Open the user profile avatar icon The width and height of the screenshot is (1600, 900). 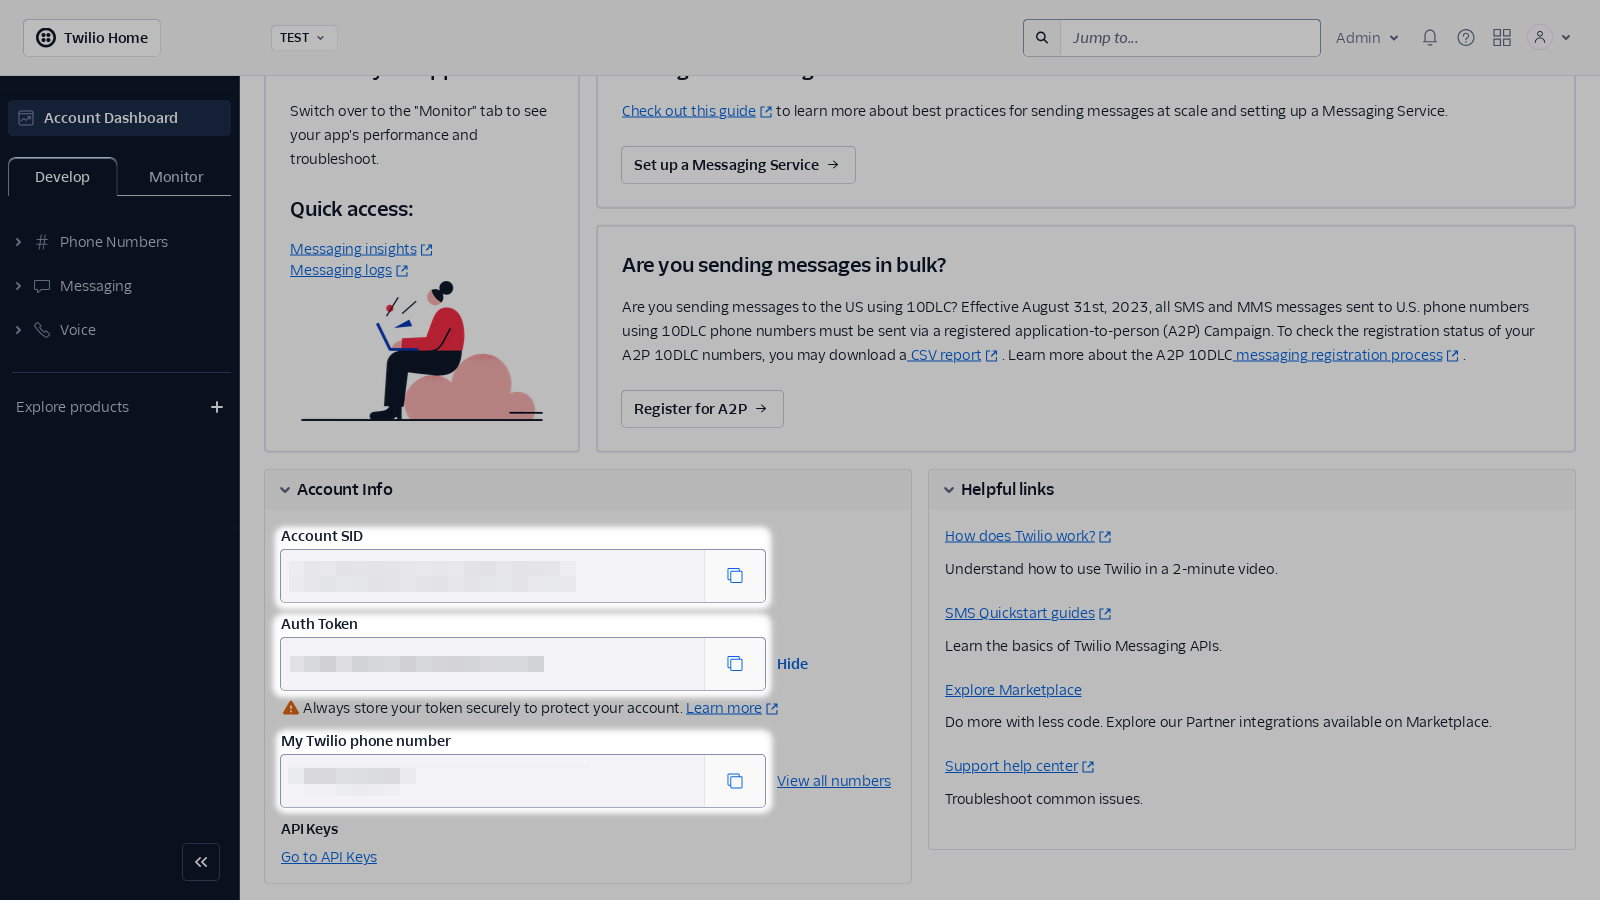click(x=1540, y=38)
